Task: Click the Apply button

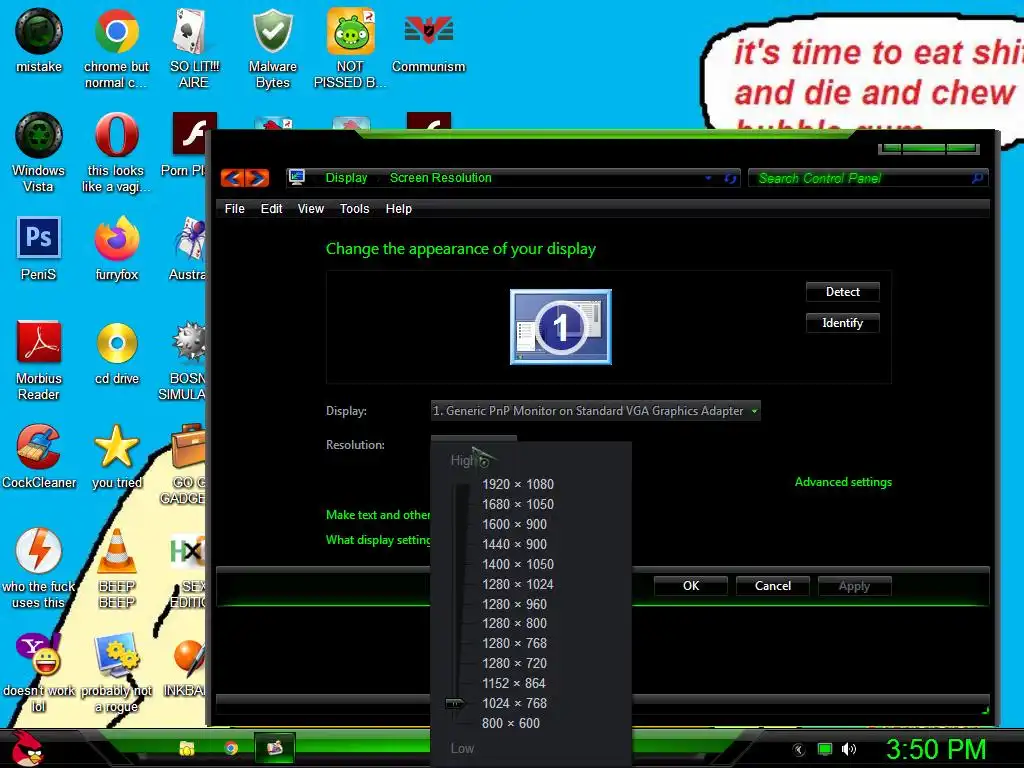Action: (854, 586)
